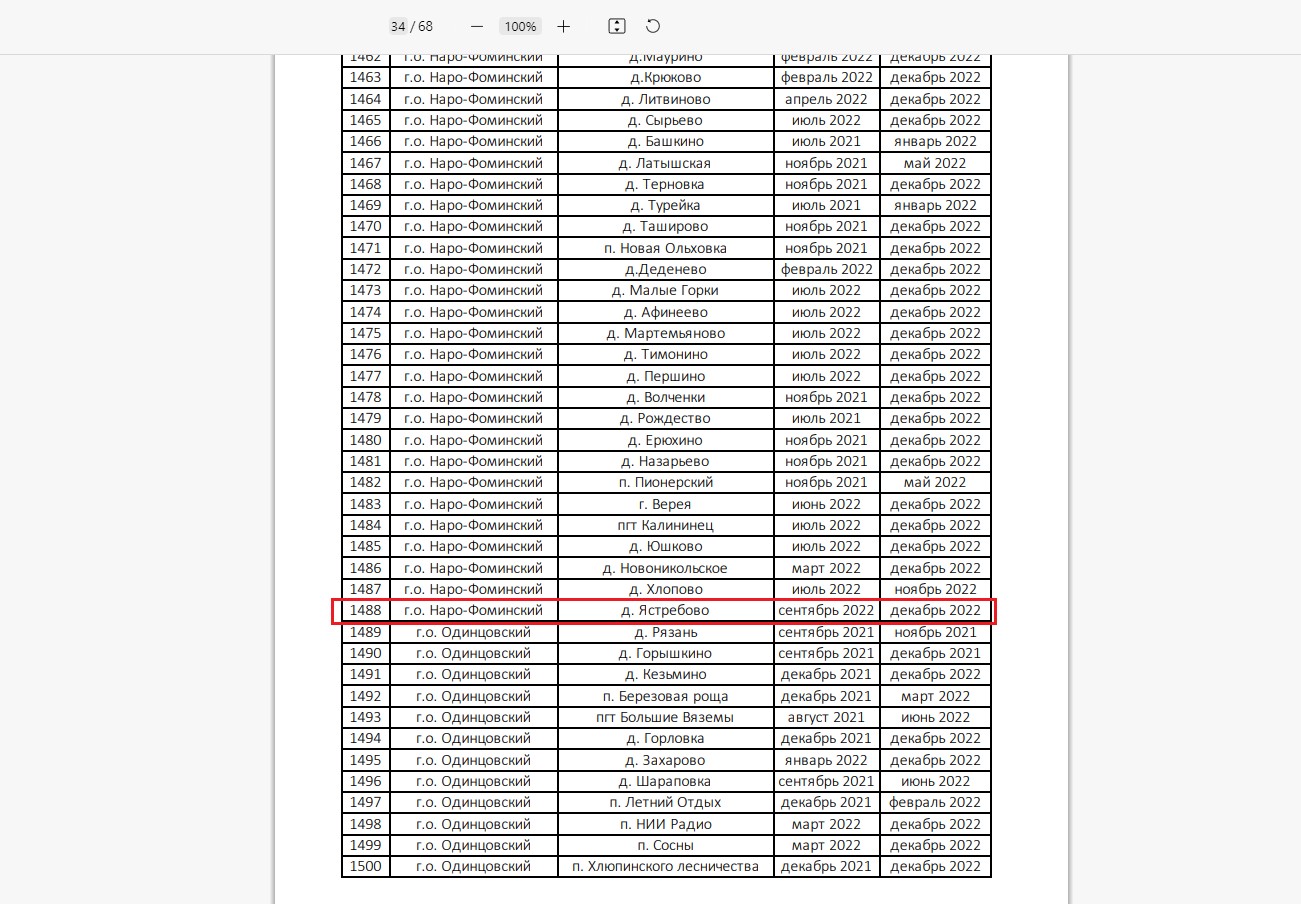This screenshot has width=1301, height=904.
Task: Select "д. Афинеево" cell
Action: (x=665, y=312)
